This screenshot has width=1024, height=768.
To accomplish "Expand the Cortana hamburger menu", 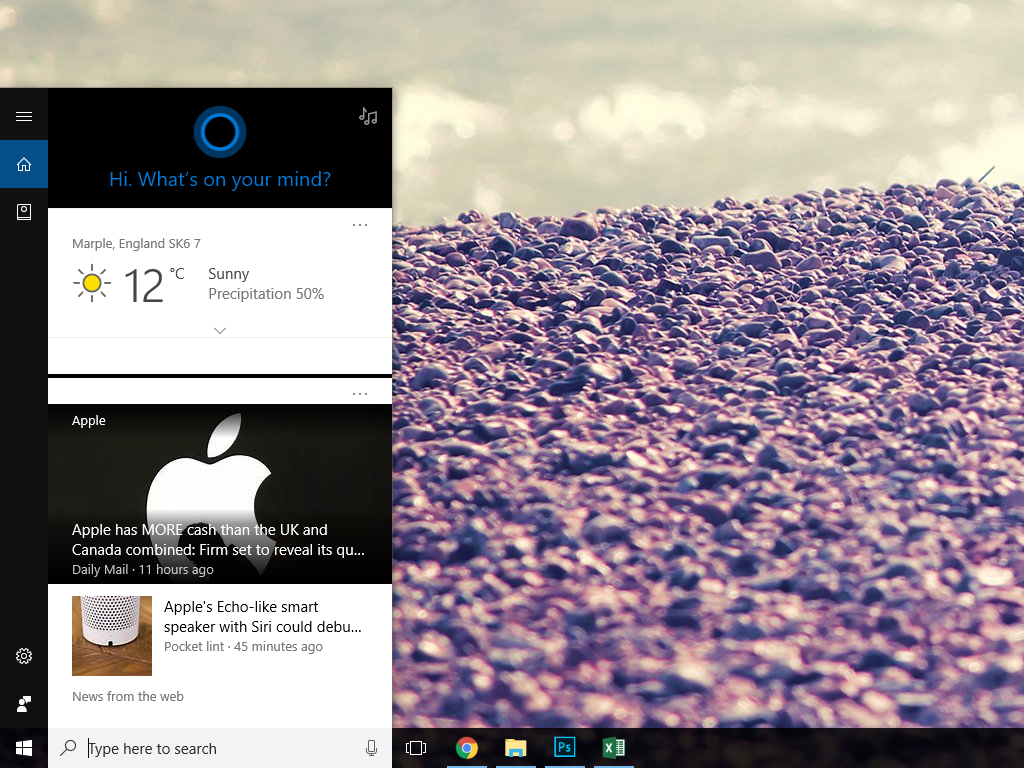I will [24, 116].
